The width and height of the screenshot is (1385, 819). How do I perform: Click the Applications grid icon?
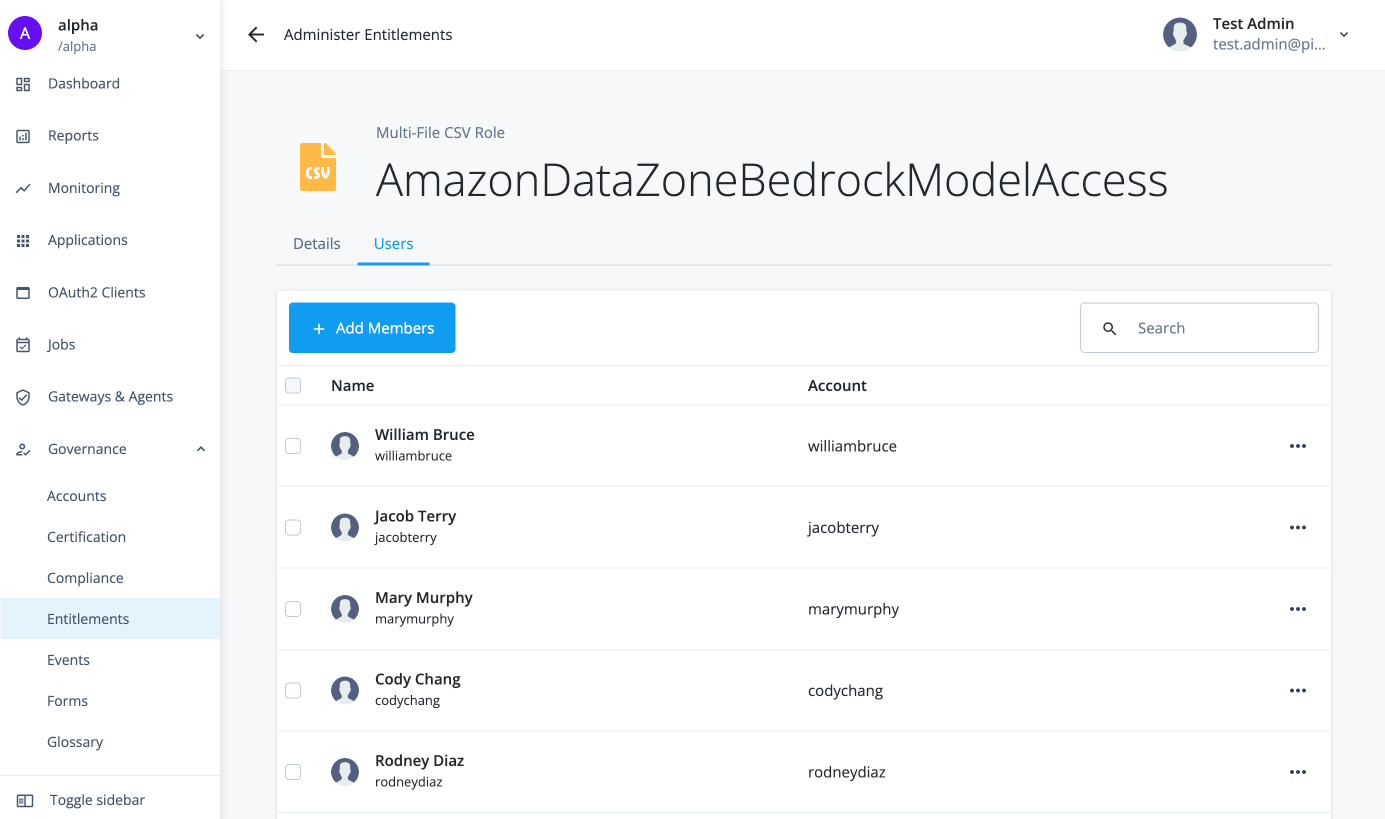(23, 240)
